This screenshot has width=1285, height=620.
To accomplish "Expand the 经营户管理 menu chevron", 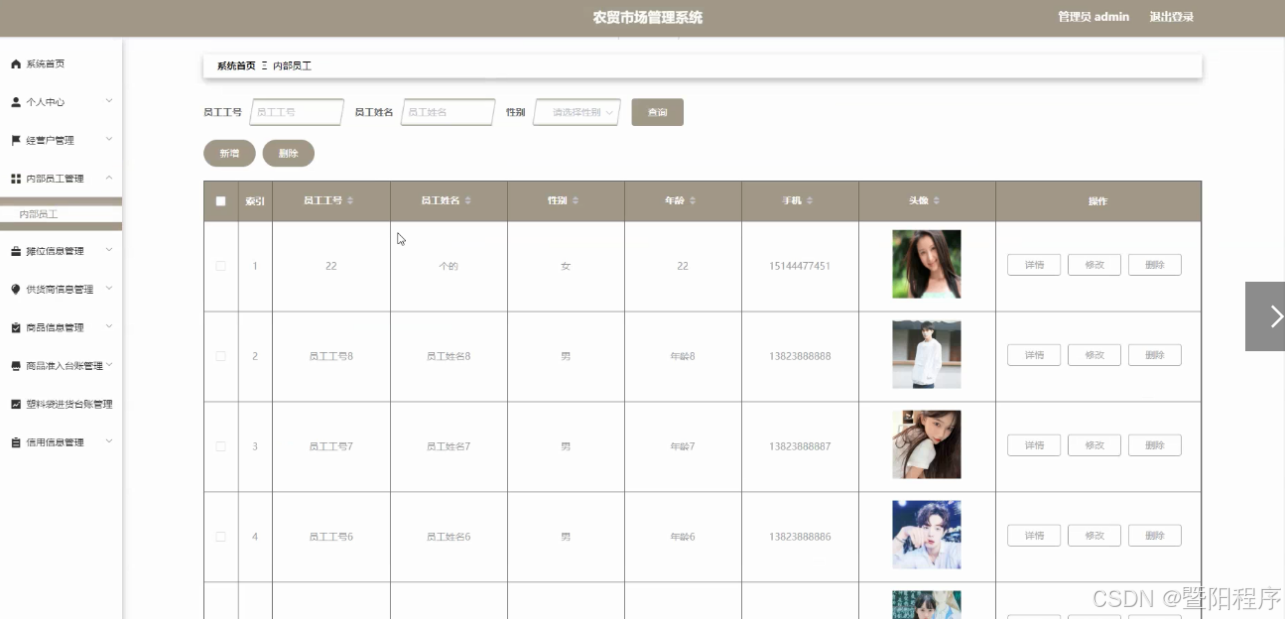I will tap(109, 139).
